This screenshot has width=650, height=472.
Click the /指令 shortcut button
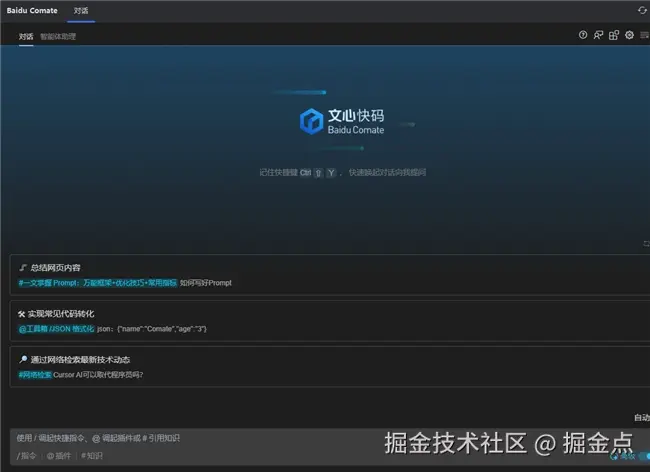27,456
